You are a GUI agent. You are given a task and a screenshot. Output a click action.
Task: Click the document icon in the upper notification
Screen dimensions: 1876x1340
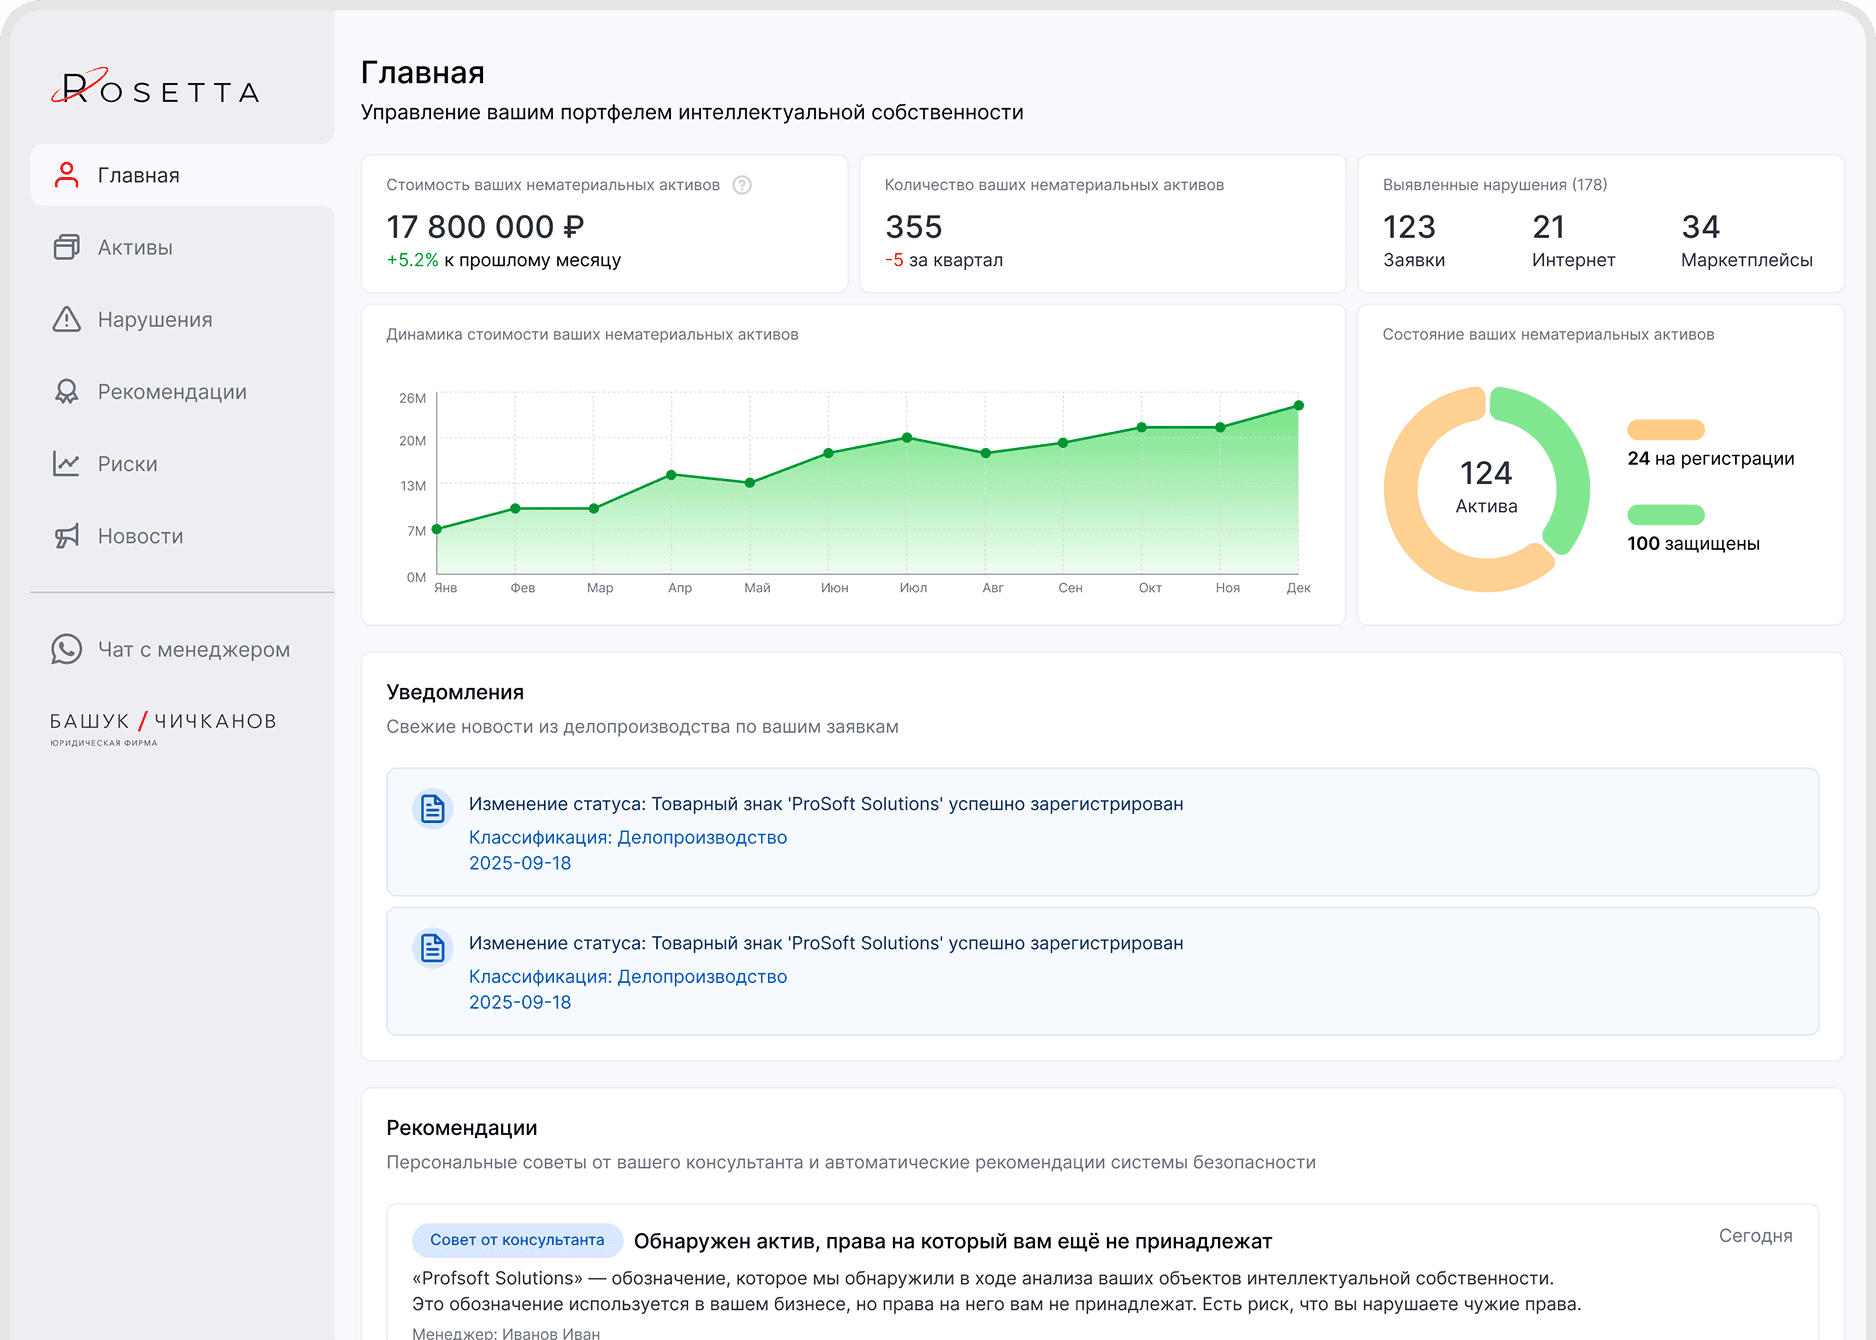click(x=432, y=808)
